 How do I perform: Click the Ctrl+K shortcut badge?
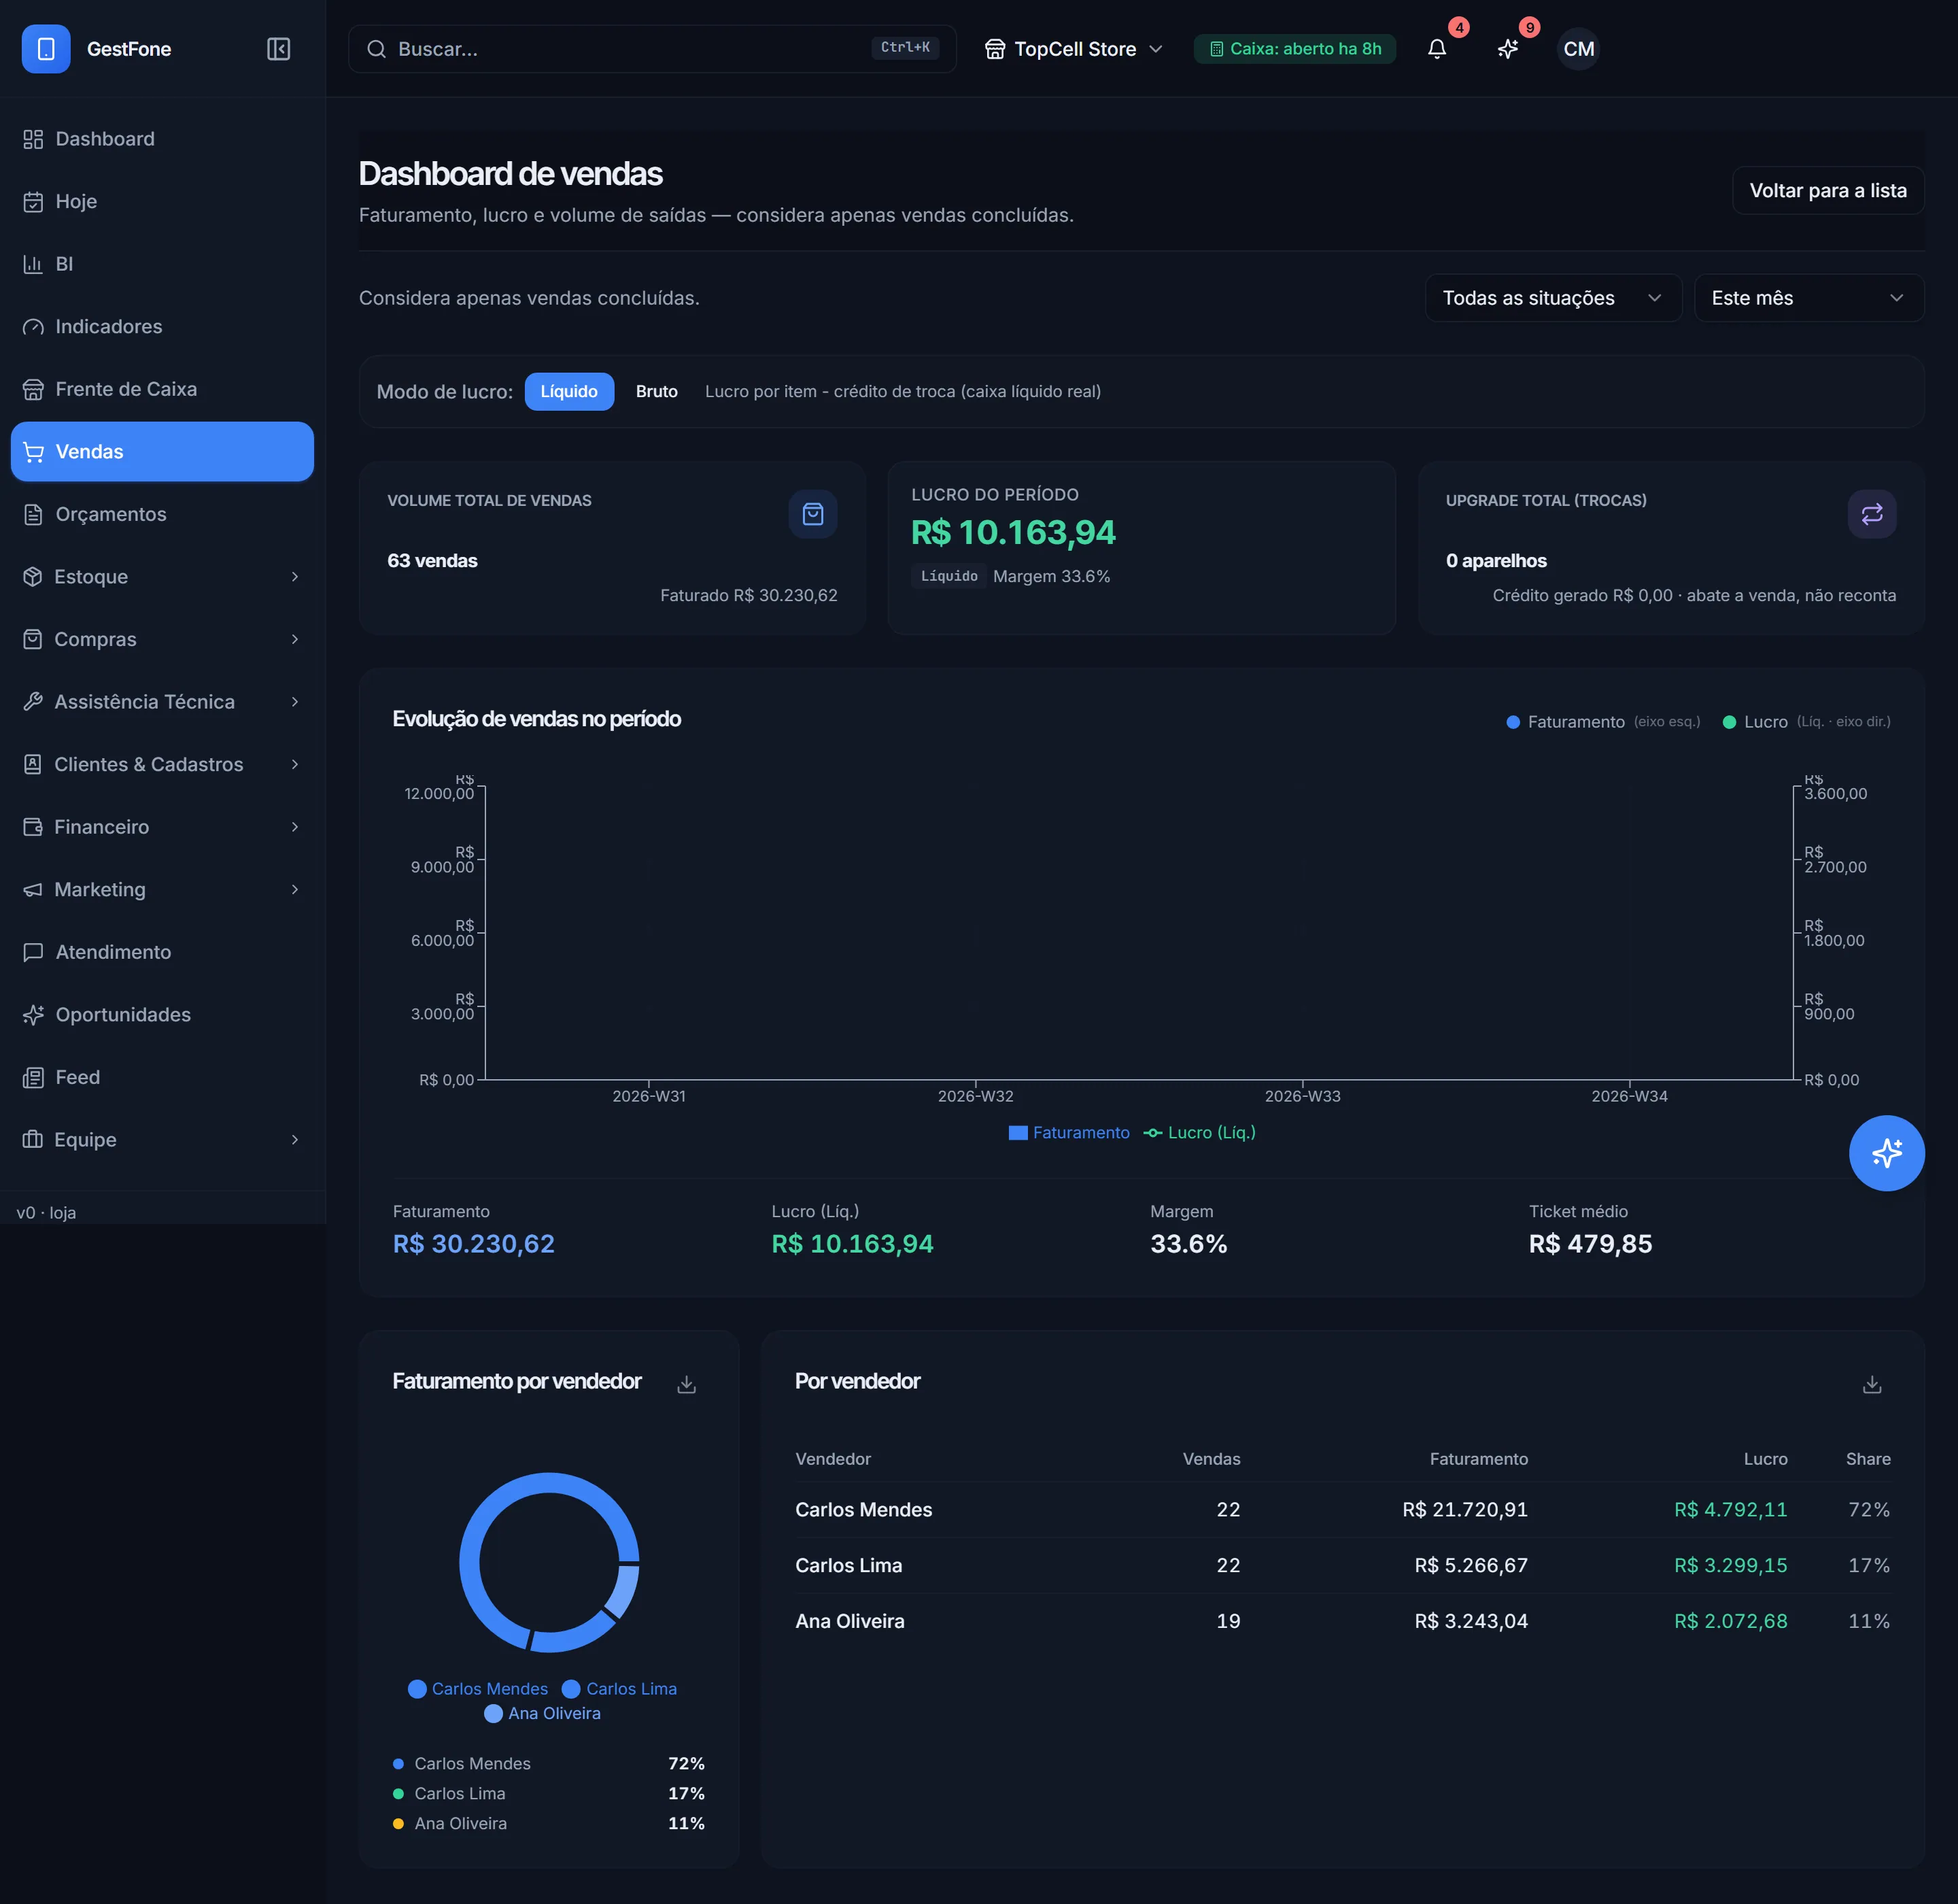click(x=905, y=48)
